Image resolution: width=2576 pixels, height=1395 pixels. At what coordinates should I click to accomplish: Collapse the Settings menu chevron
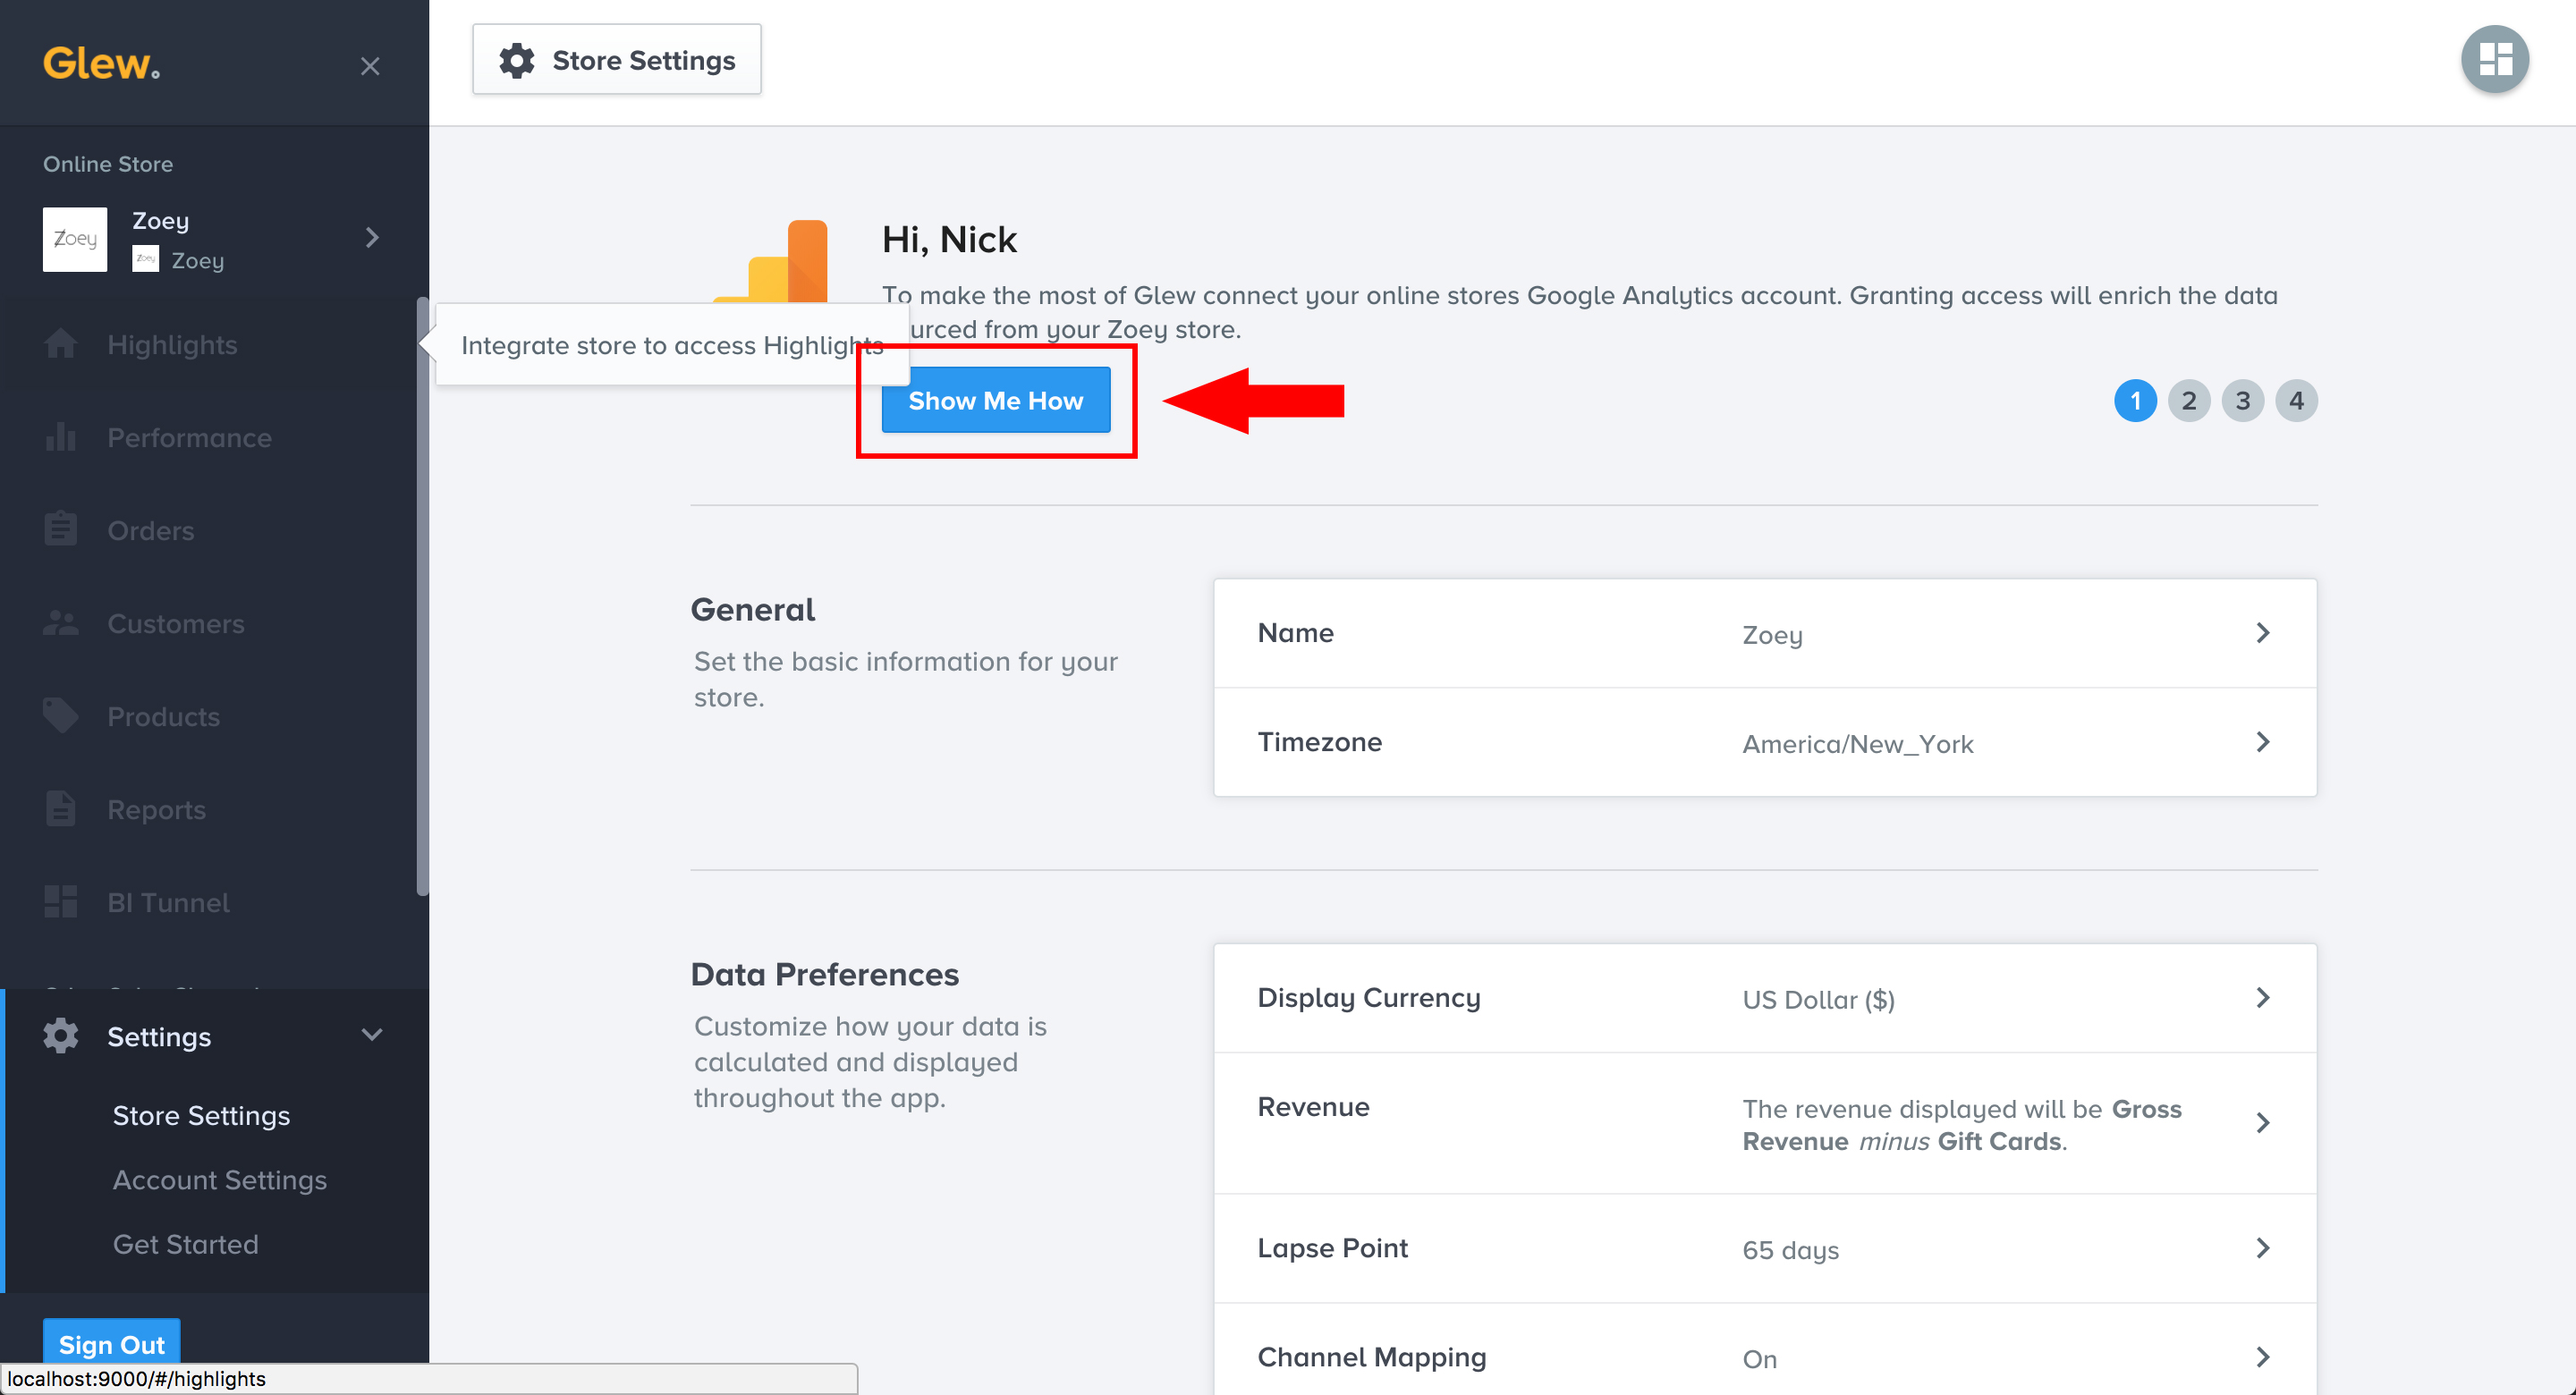372,1035
